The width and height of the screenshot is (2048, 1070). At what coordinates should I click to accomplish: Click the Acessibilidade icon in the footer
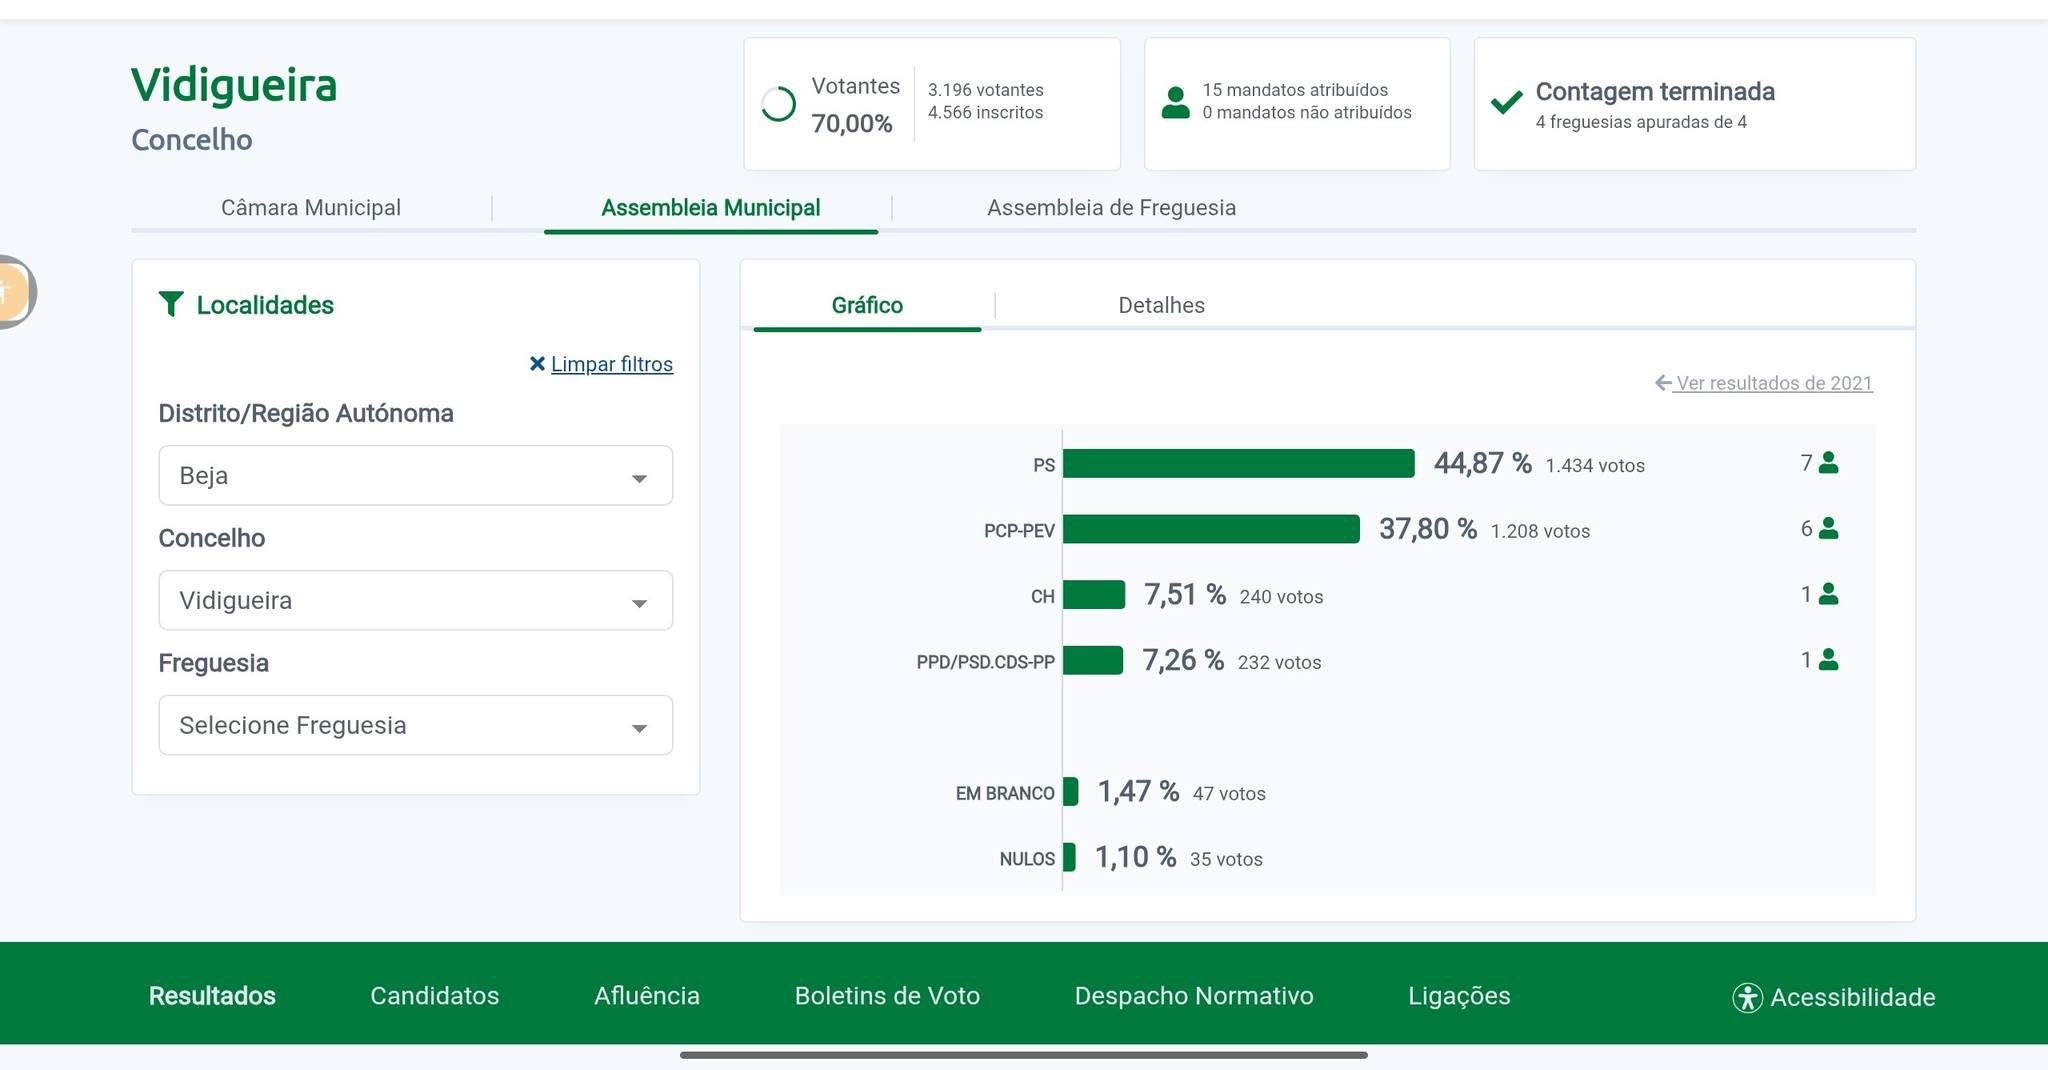(x=1747, y=997)
